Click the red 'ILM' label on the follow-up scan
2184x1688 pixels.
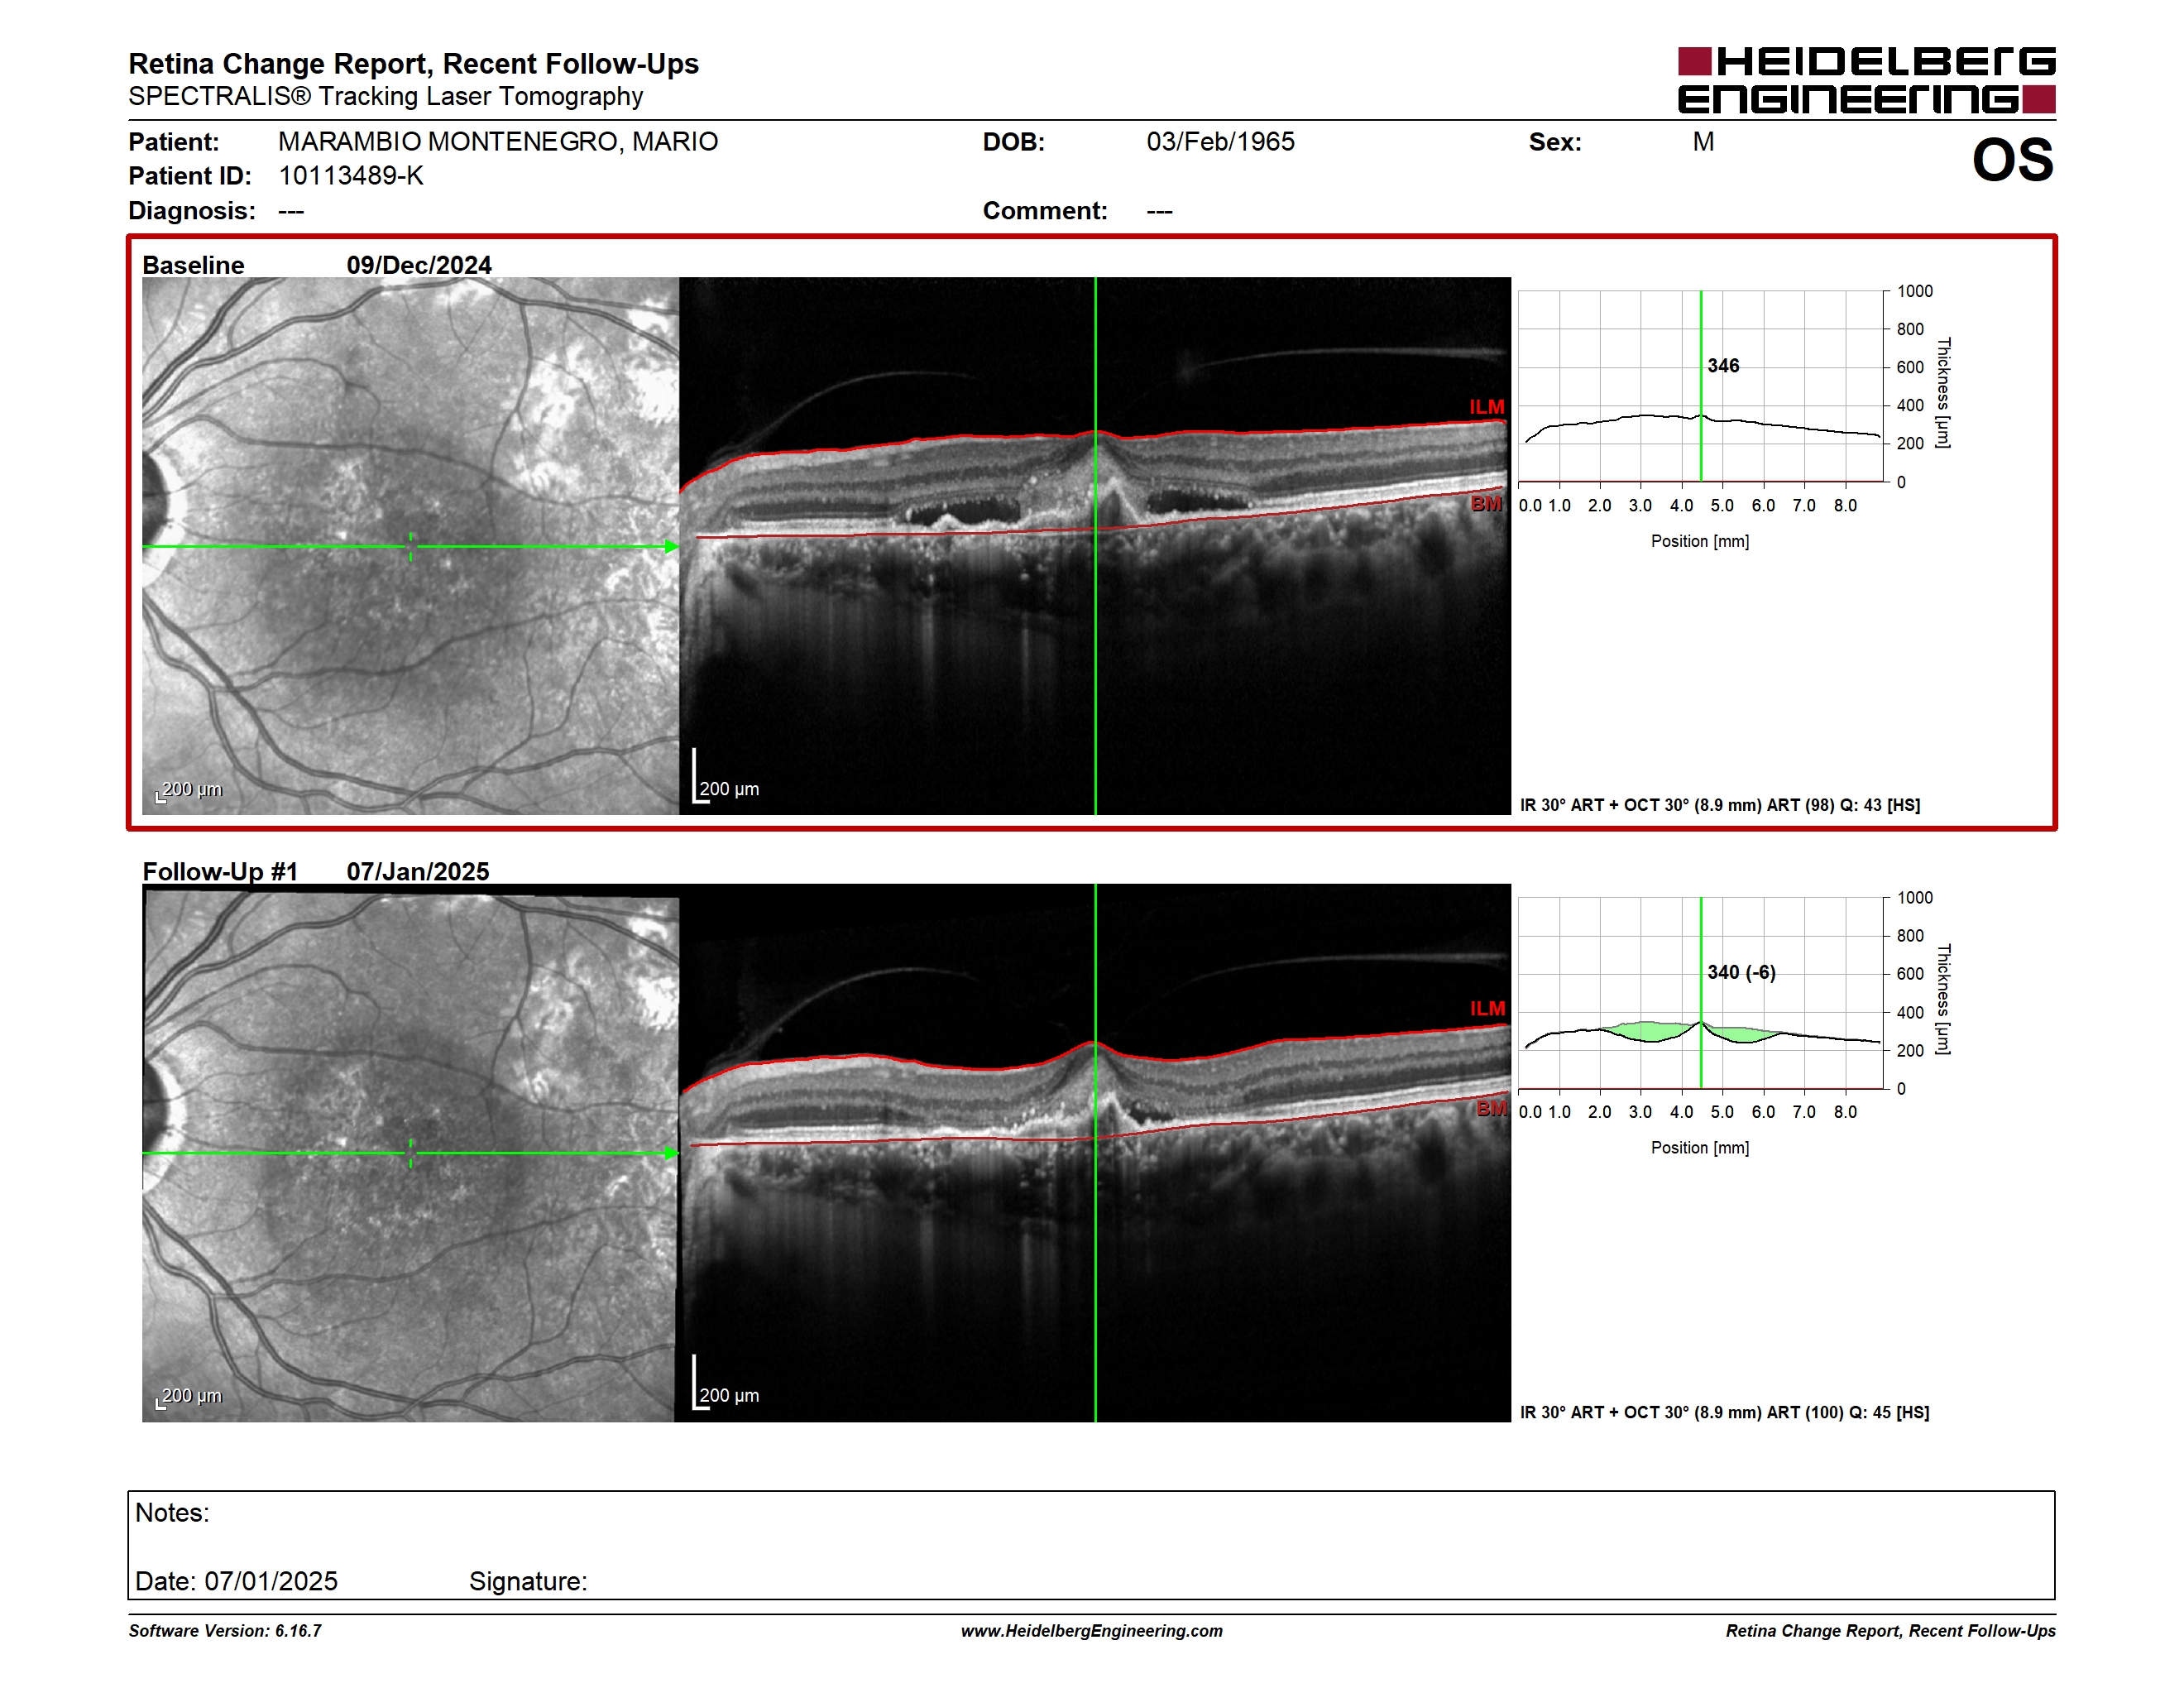click(x=1487, y=1009)
